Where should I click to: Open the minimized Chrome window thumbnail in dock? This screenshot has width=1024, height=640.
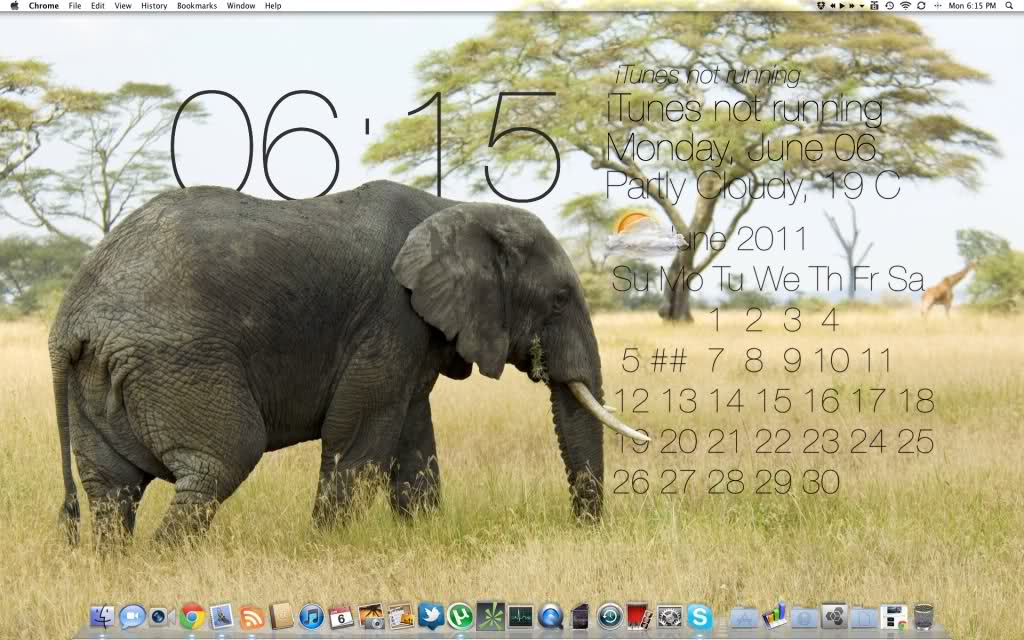point(893,617)
